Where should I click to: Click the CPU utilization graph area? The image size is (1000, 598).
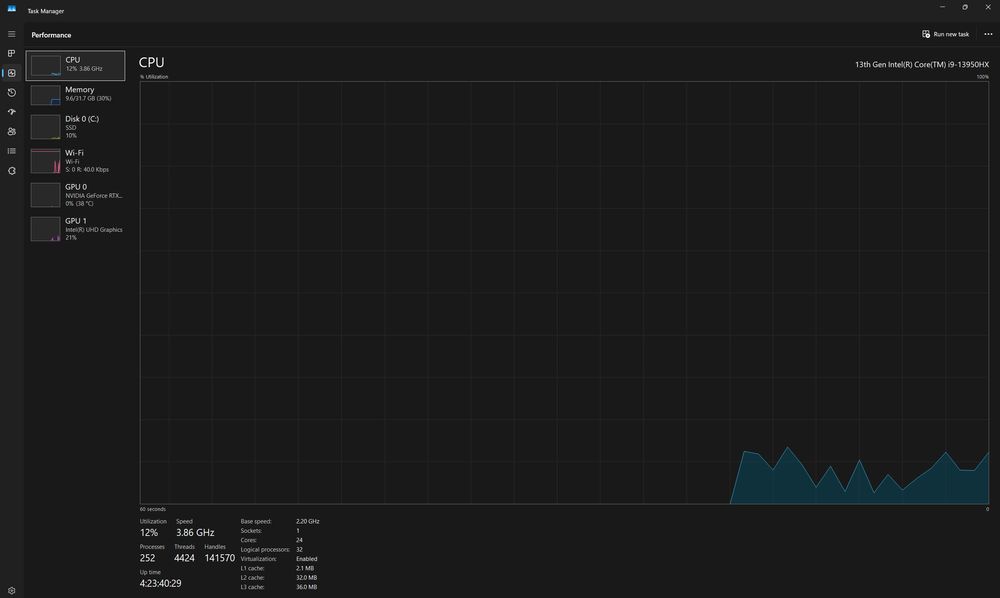pyautogui.click(x=564, y=293)
